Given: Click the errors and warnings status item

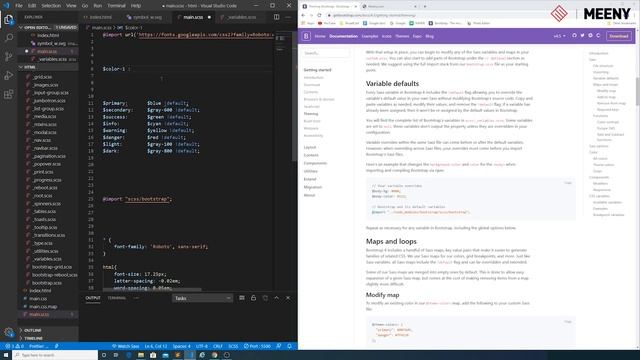Looking at the screenshot, I should point(14,346).
